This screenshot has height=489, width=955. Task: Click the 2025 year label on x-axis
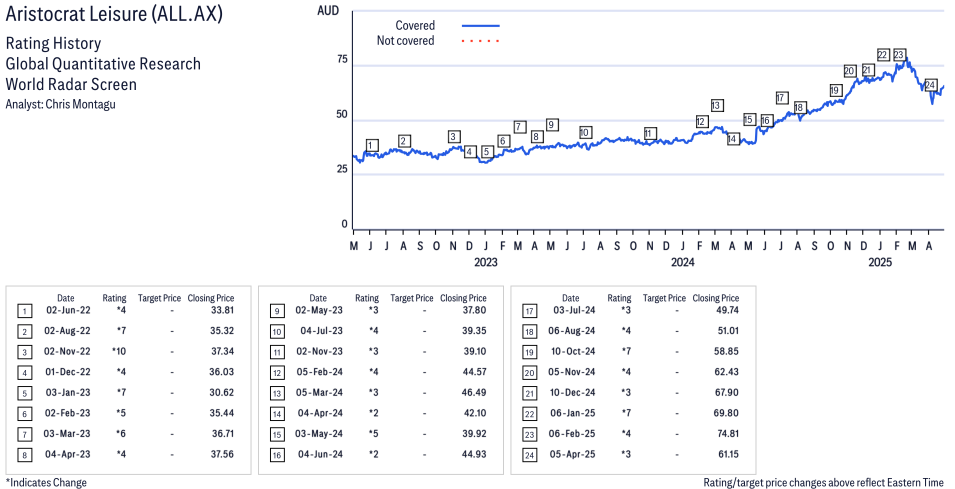(x=880, y=262)
